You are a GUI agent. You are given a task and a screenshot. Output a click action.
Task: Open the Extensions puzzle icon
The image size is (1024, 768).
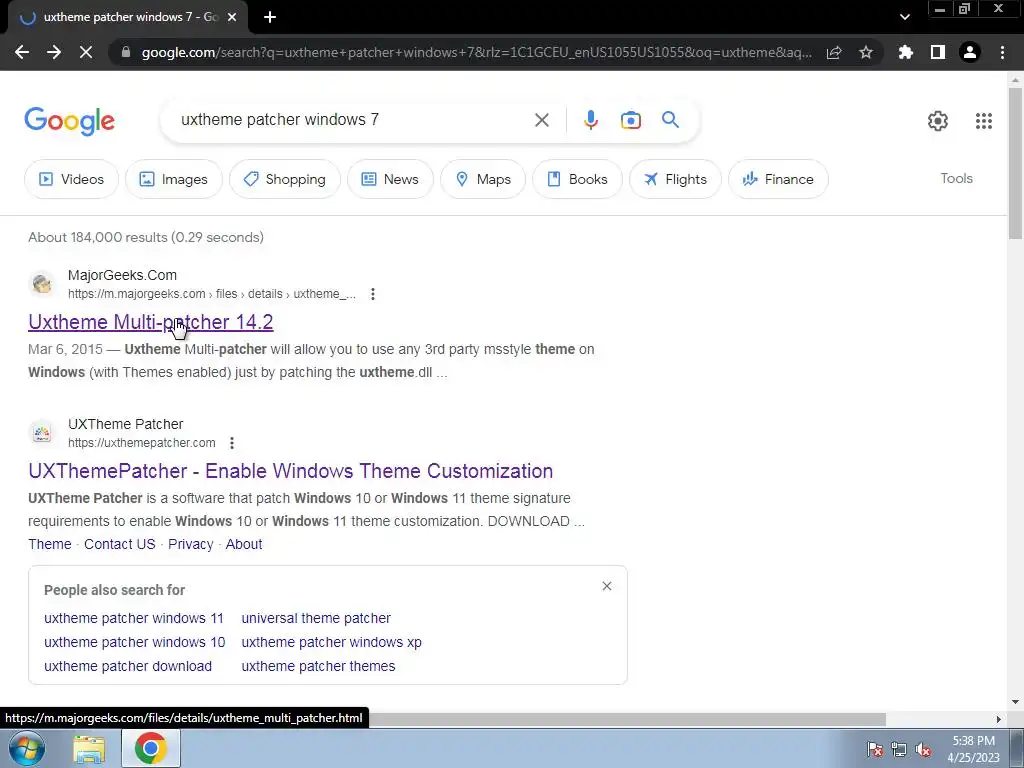(x=906, y=52)
